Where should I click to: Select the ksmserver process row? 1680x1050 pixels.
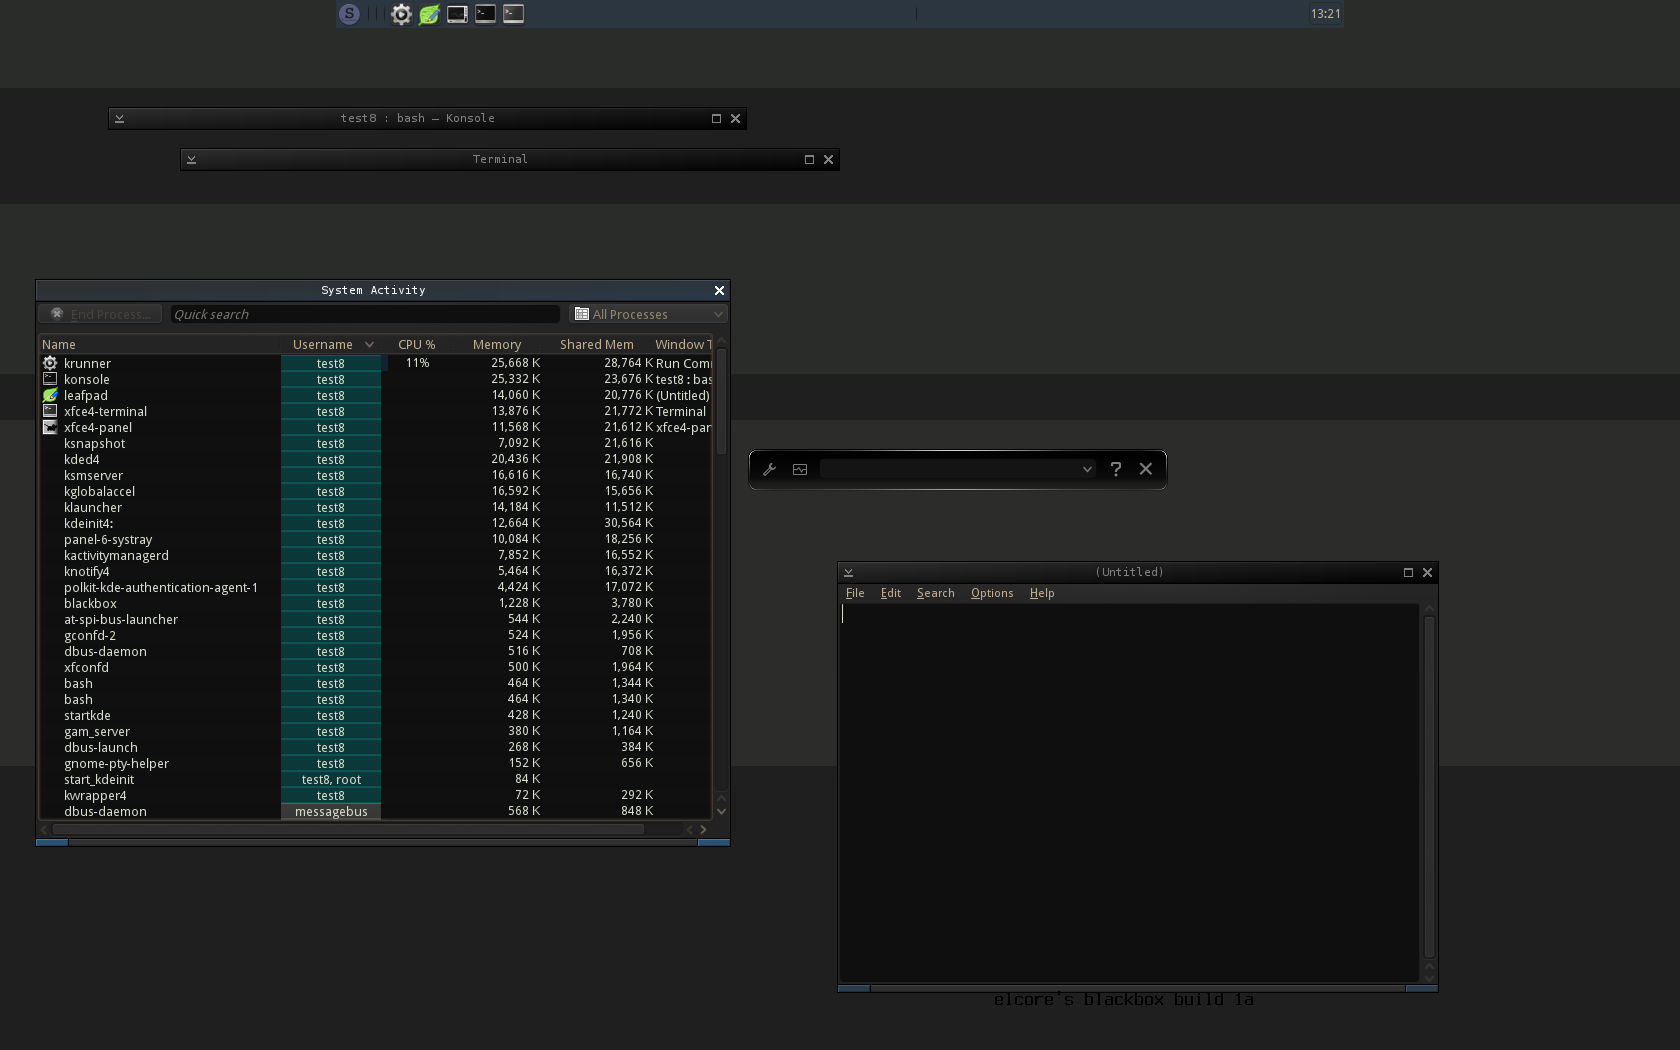pos(375,475)
